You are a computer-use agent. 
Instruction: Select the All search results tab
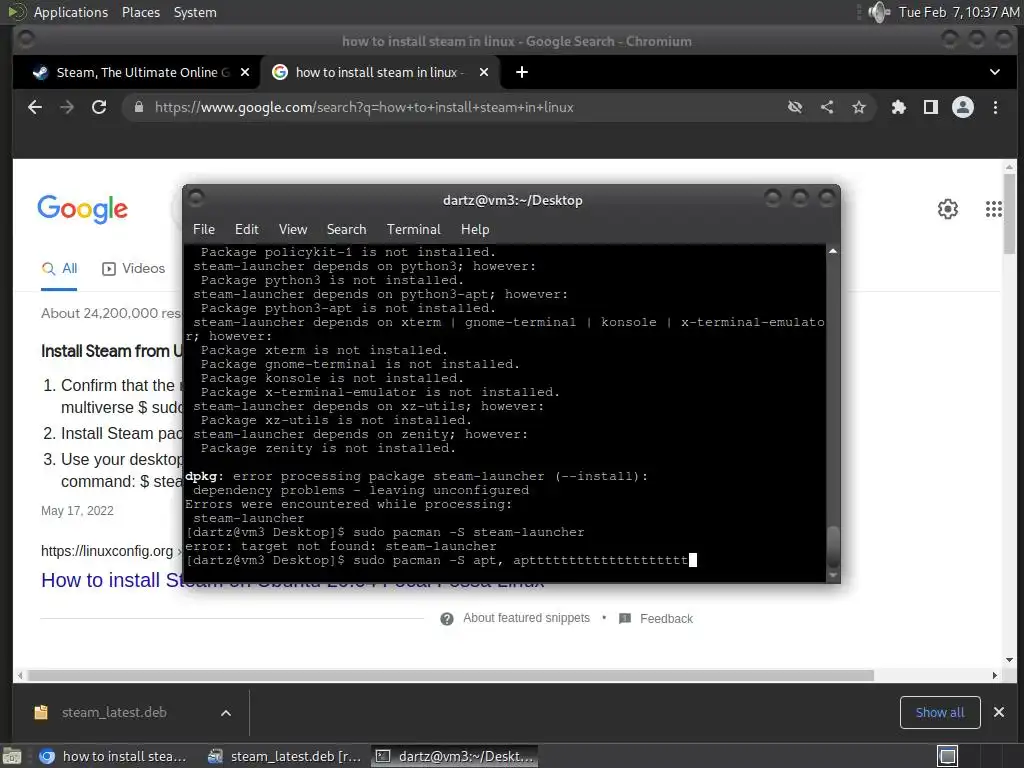point(59,268)
